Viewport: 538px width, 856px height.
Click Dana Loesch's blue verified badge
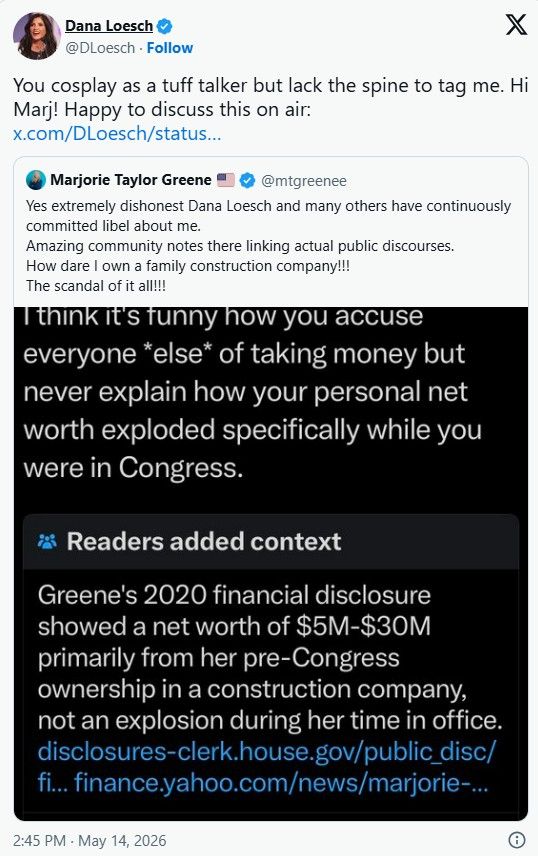point(165,26)
